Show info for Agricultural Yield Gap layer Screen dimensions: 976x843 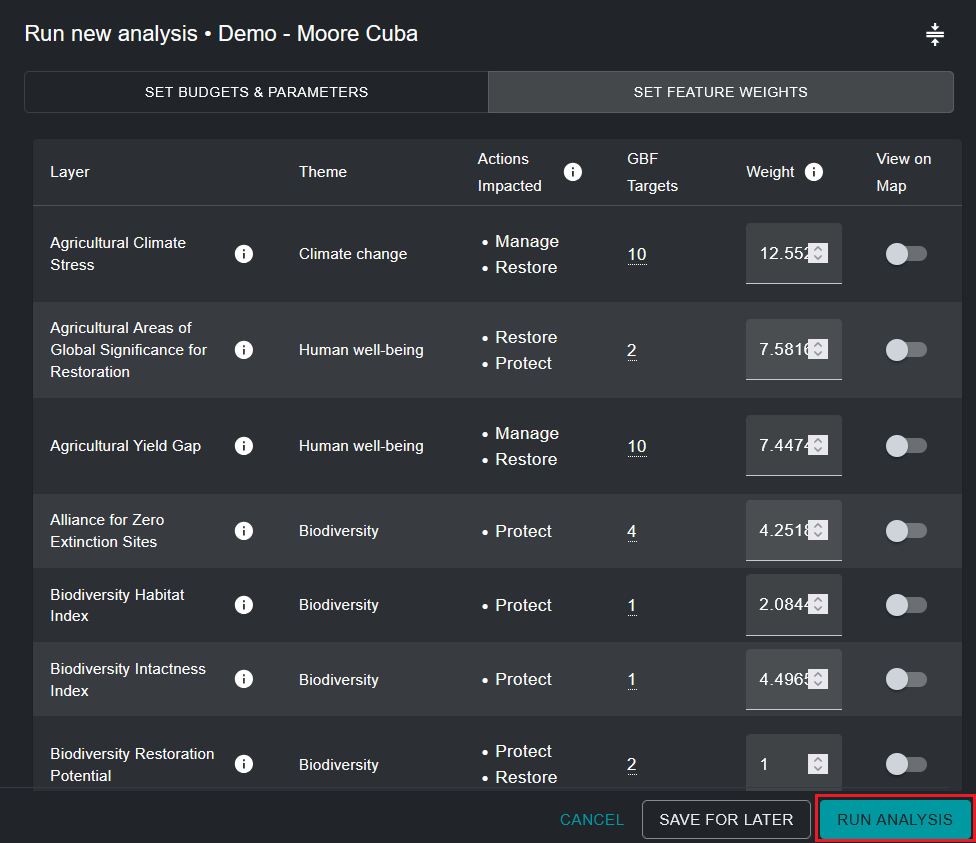click(243, 446)
